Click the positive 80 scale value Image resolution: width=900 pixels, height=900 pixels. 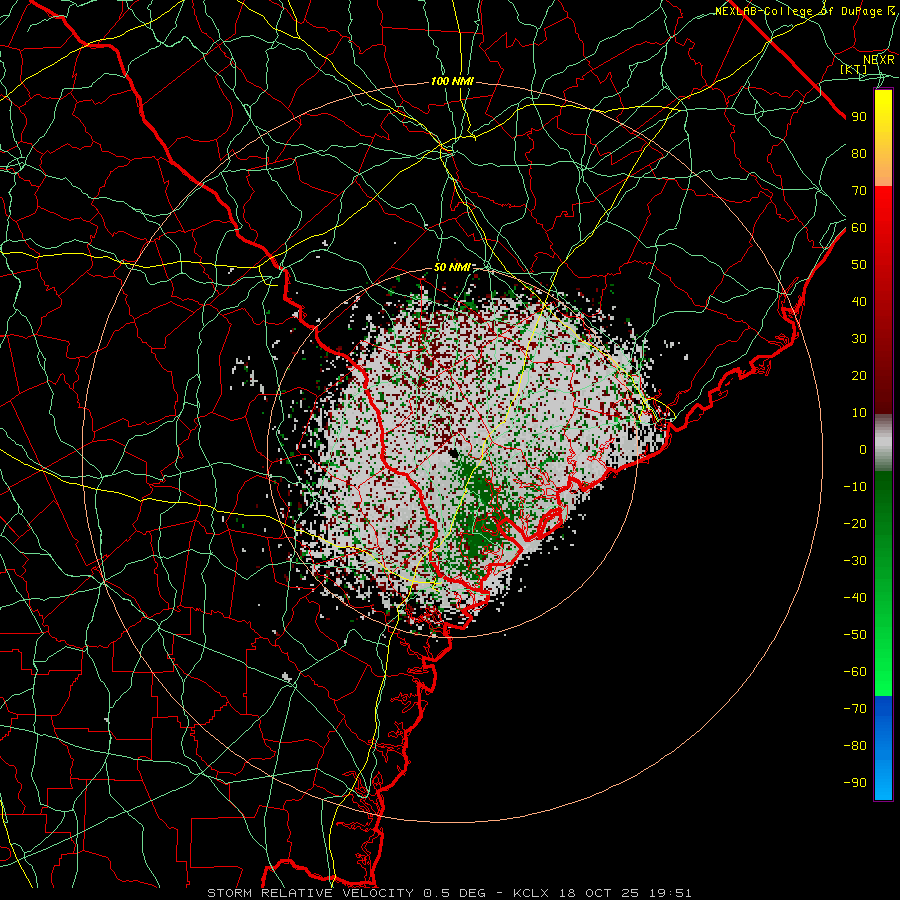(859, 154)
